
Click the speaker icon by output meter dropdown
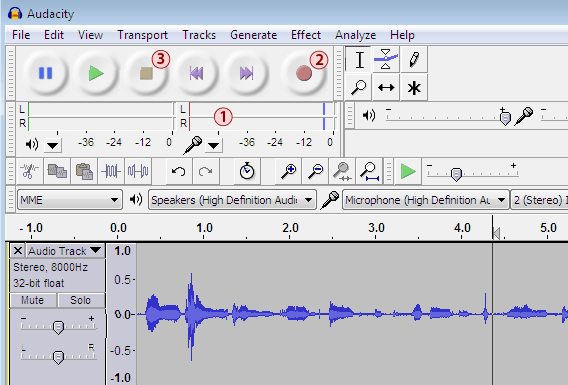coord(32,145)
